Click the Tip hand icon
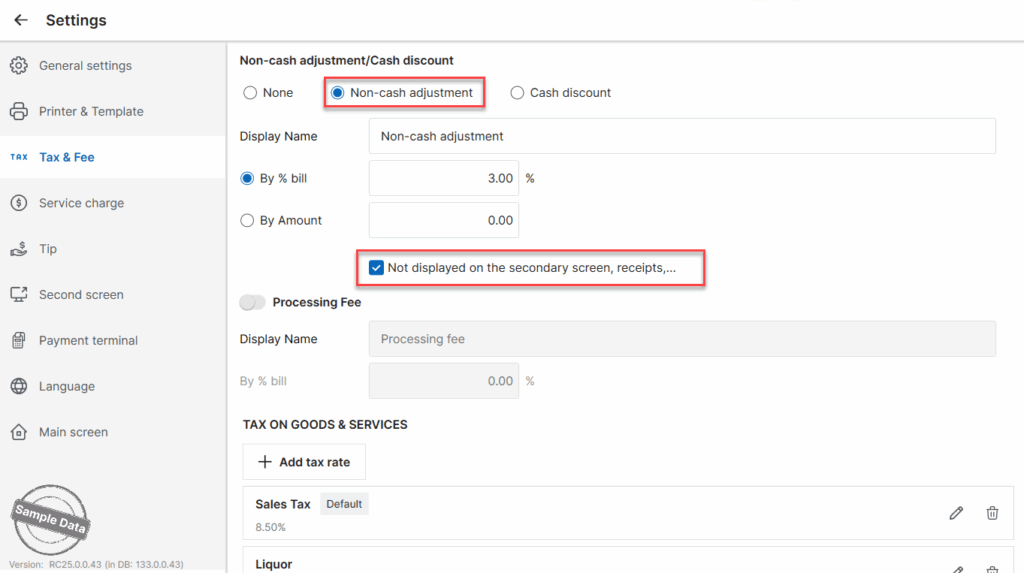 pos(18,249)
